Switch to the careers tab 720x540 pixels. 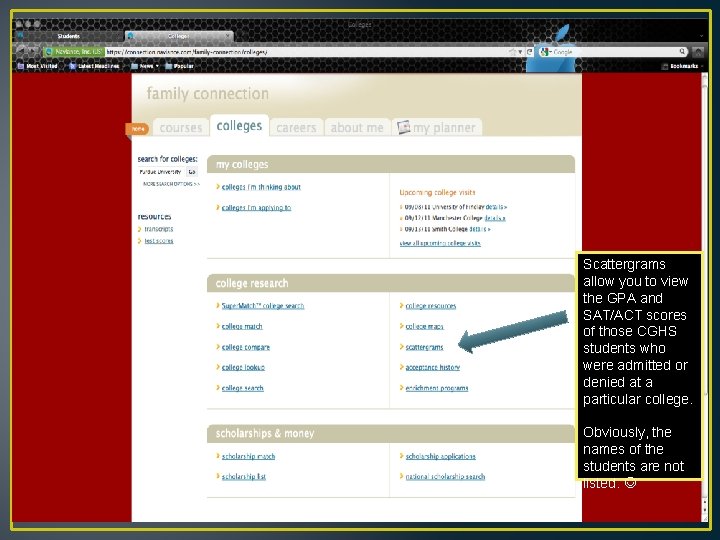[x=296, y=128]
